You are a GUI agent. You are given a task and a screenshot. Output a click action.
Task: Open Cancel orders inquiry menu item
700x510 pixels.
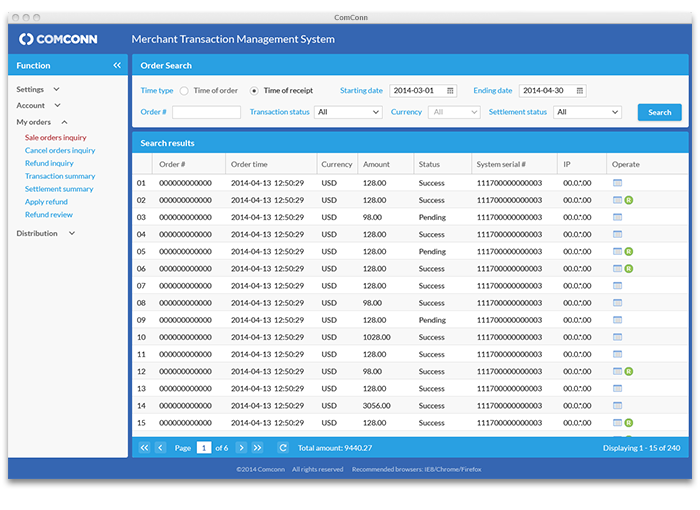60,150
